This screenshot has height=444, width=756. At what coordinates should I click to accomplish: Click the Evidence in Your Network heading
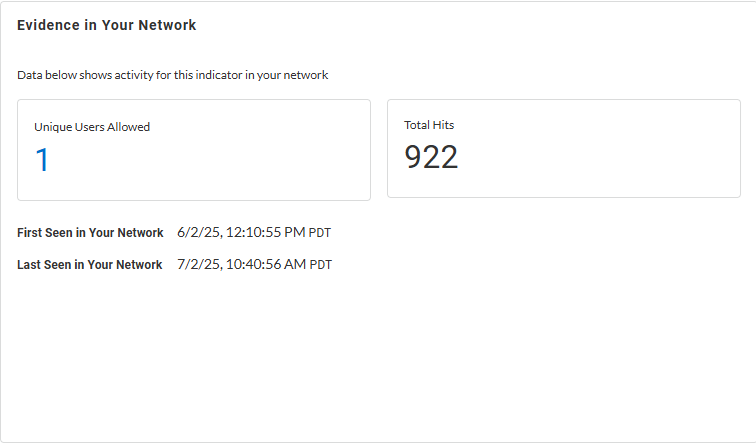[x=107, y=25]
